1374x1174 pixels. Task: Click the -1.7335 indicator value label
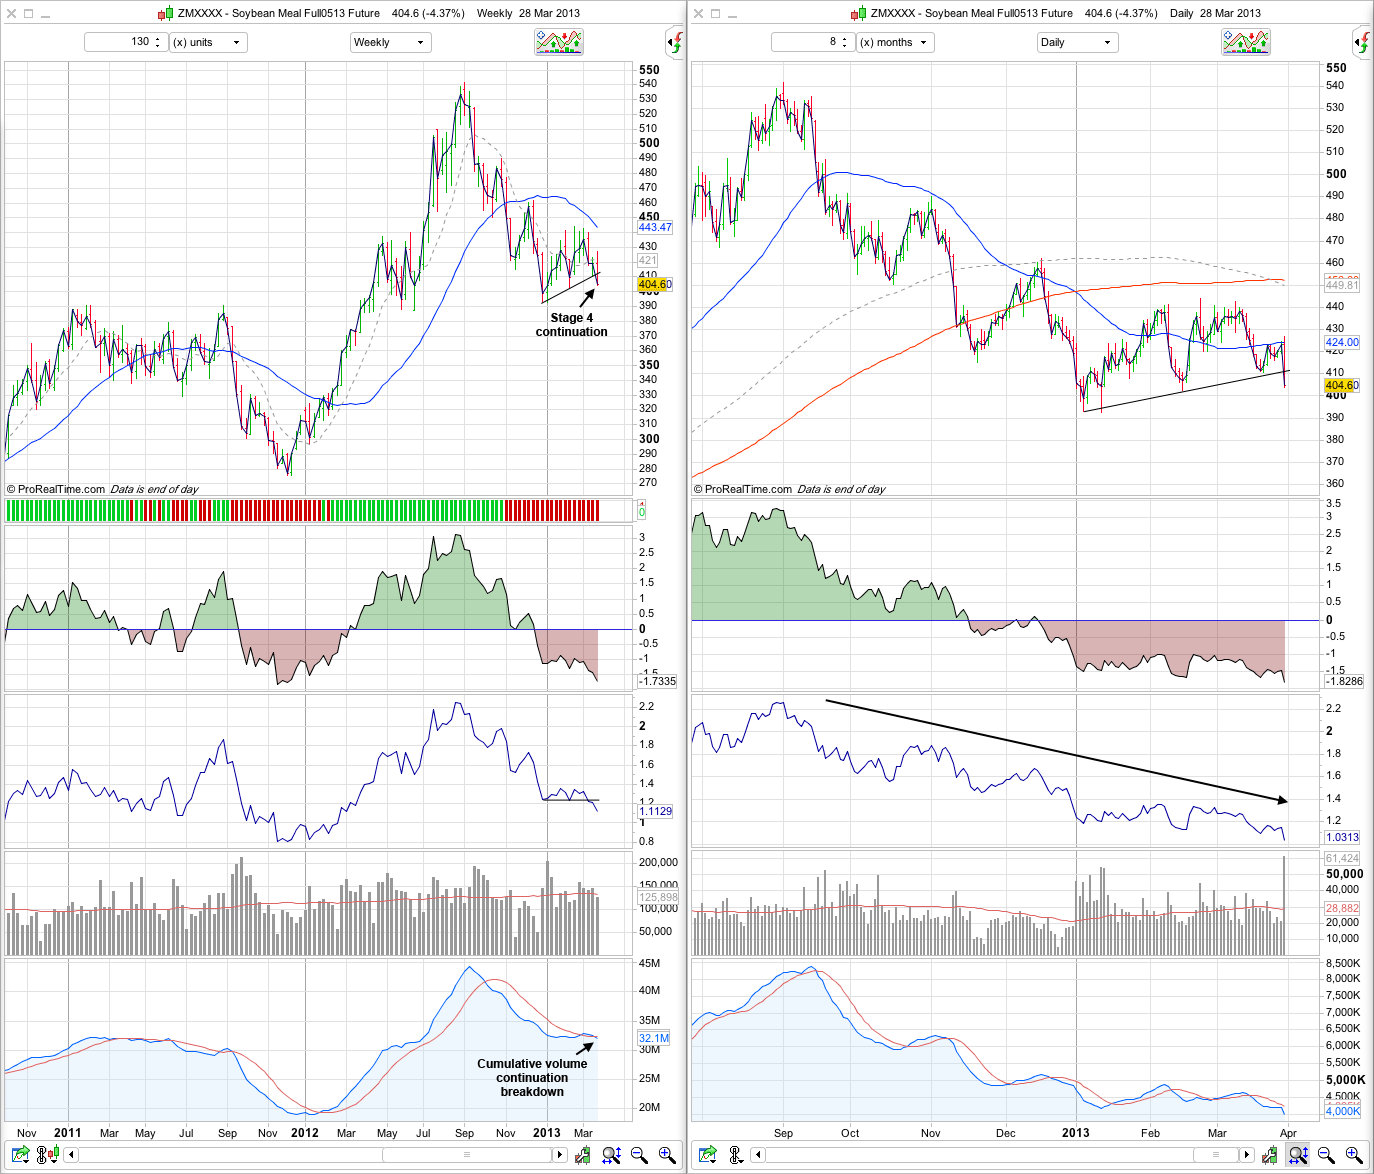click(x=657, y=681)
